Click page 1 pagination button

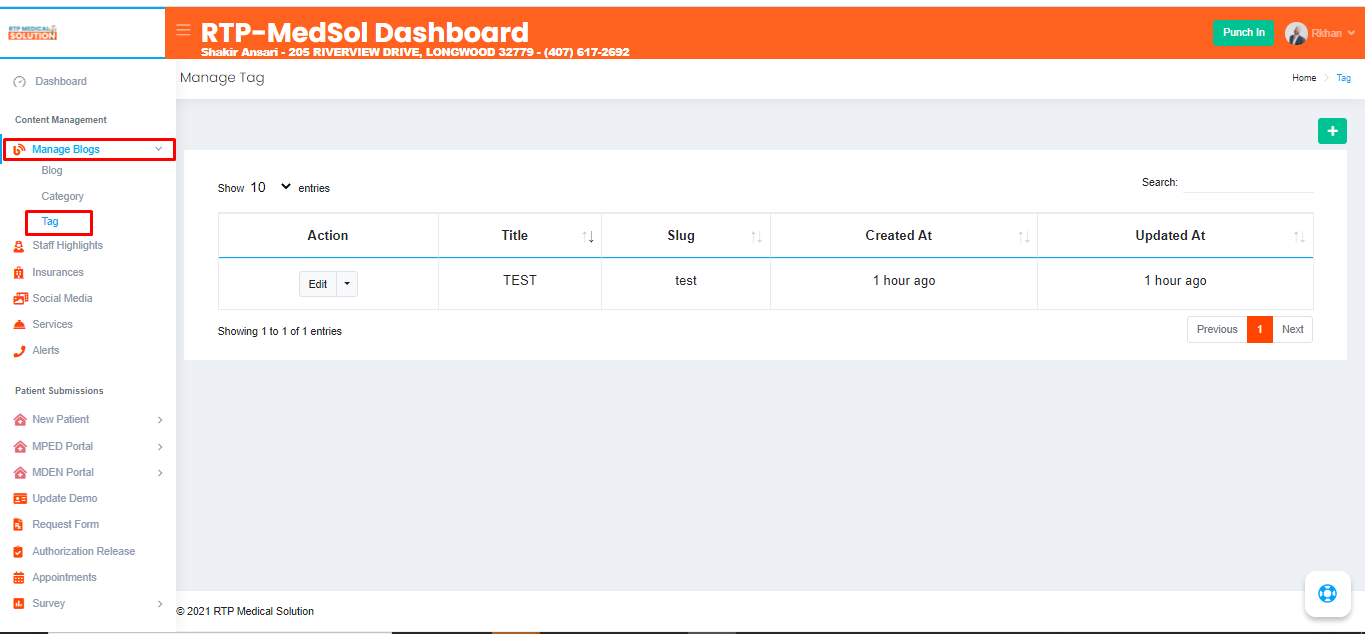pyautogui.click(x=1260, y=329)
